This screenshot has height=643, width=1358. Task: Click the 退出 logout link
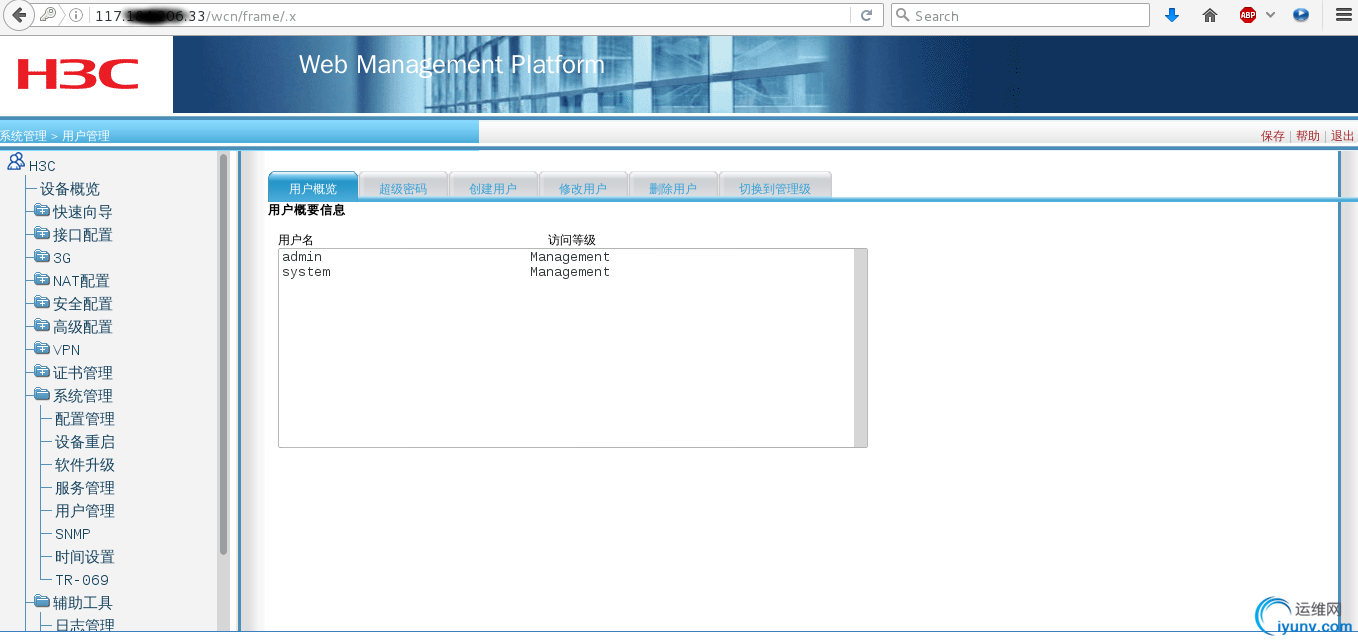[x=1343, y=136]
